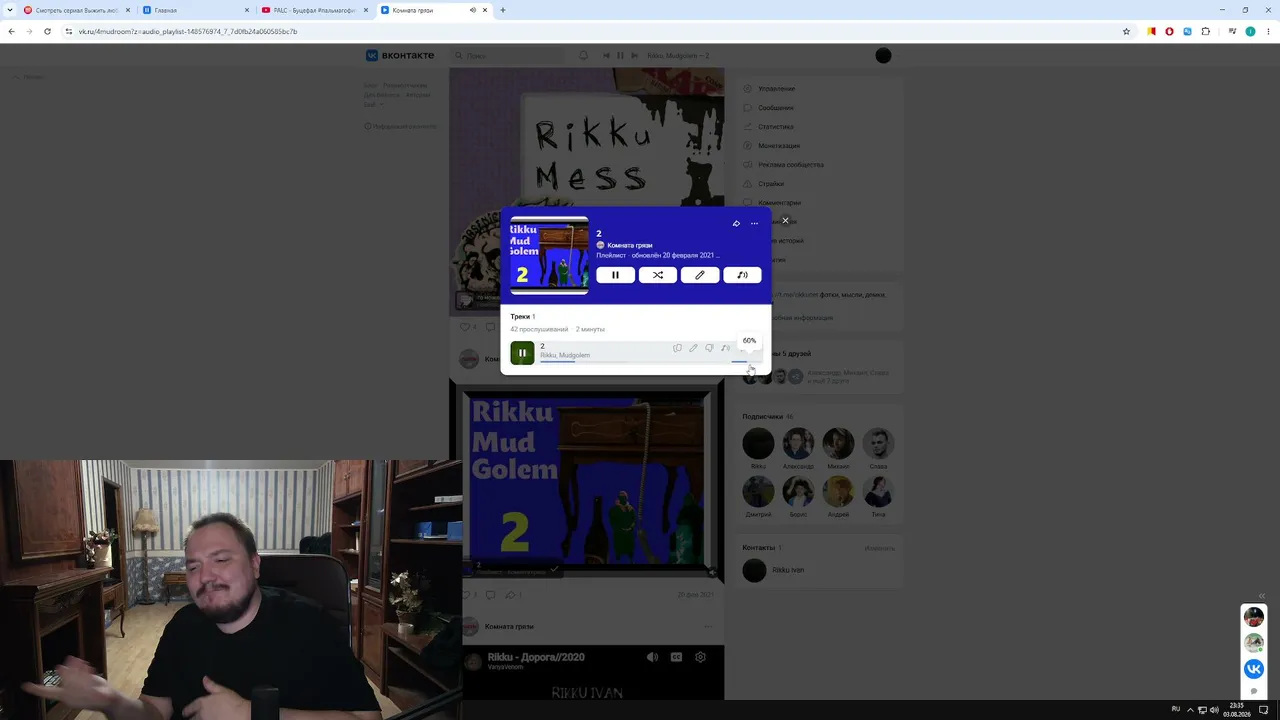
Task: Click the music note icon on track 2 row
Action: coord(725,348)
